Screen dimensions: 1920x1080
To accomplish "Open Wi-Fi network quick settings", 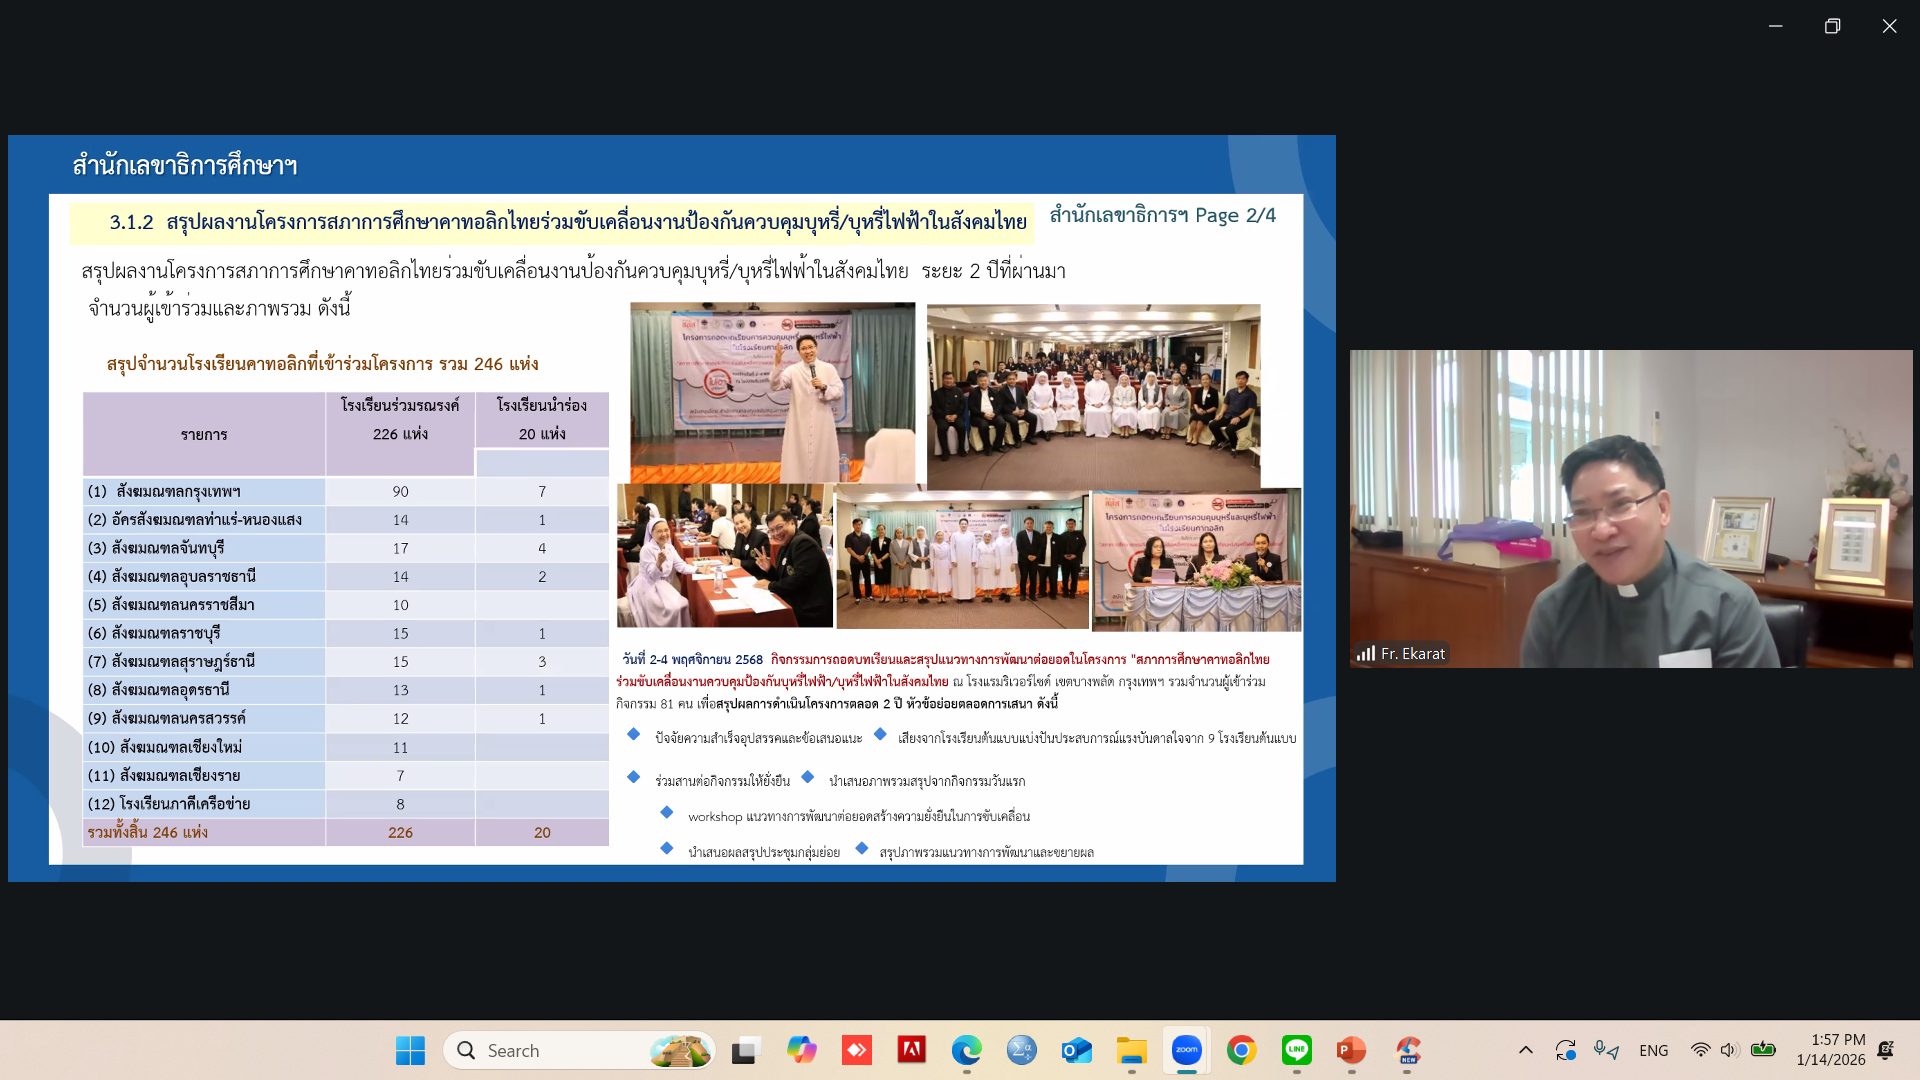I will click(x=1700, y=1050).
